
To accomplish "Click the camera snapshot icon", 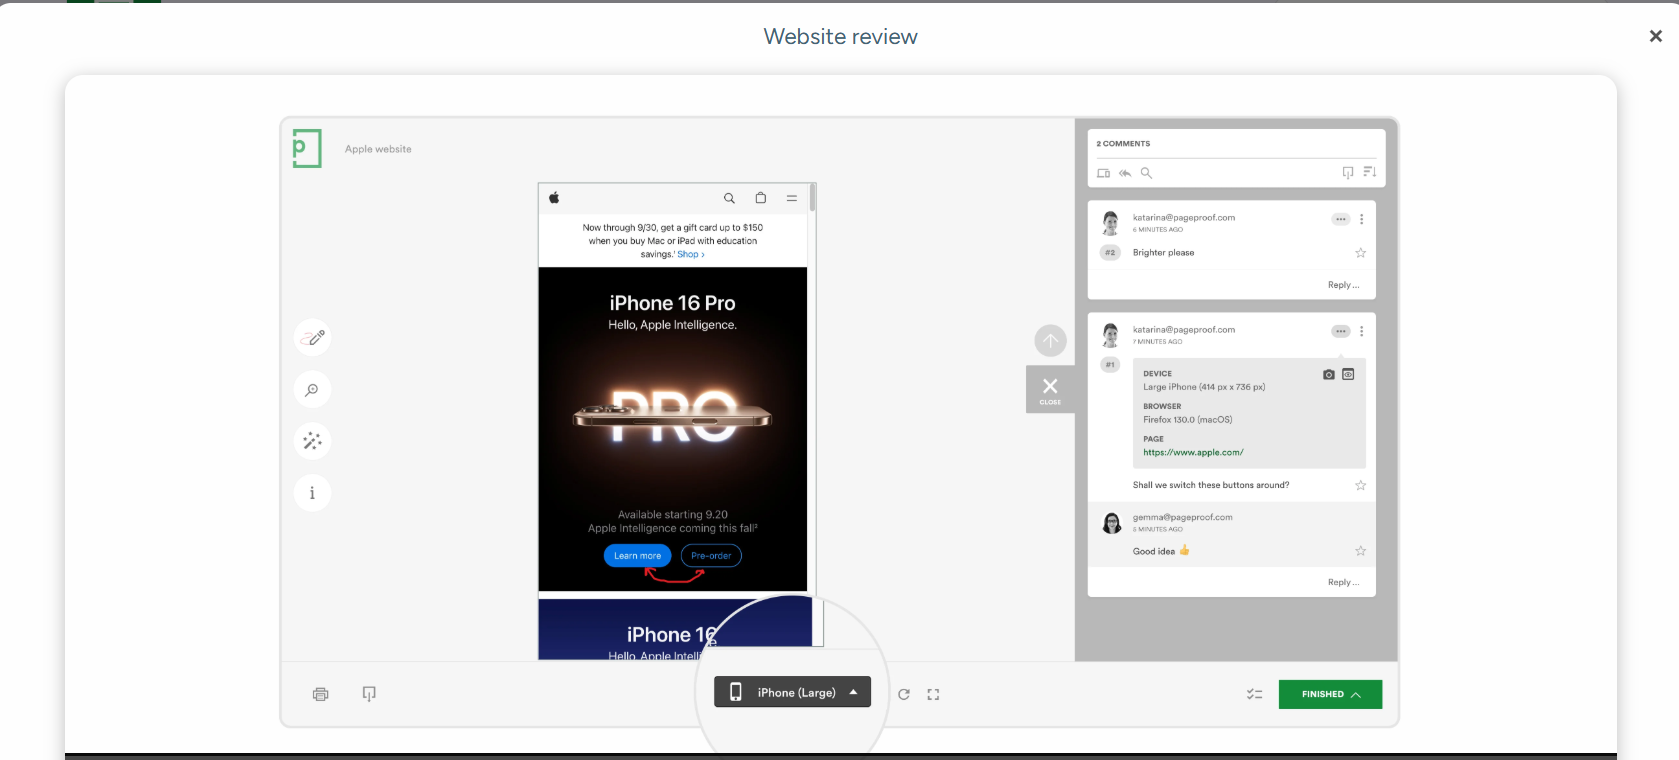I will 1328,374.
